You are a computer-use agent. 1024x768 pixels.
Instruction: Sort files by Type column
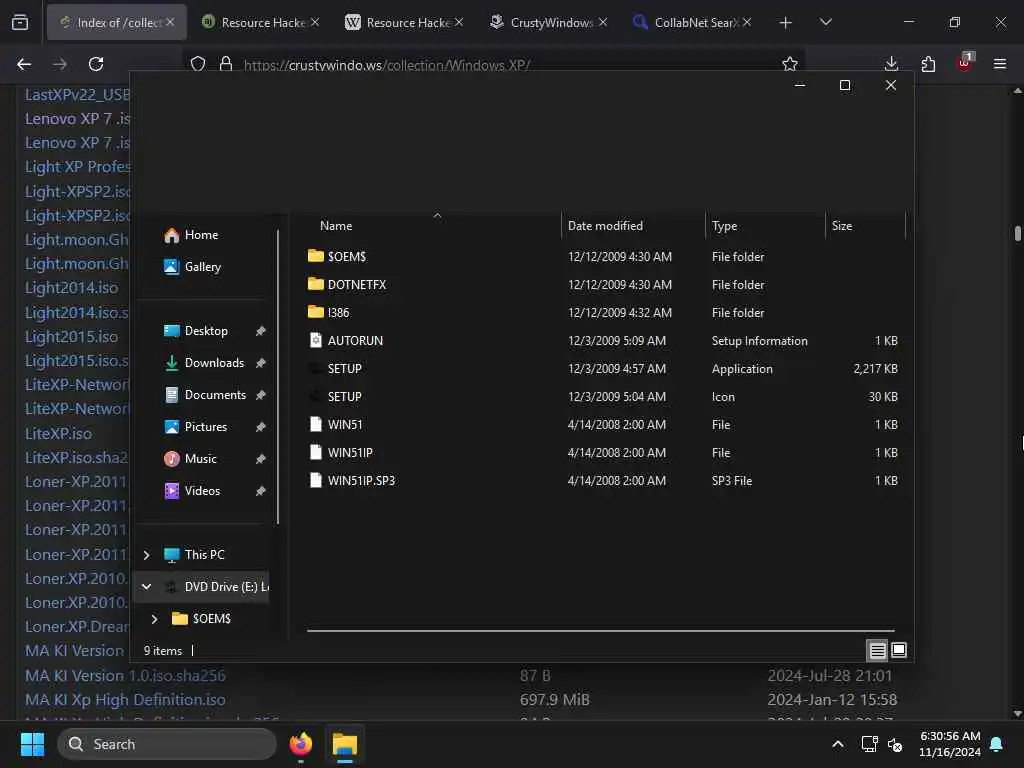(724, 226)
